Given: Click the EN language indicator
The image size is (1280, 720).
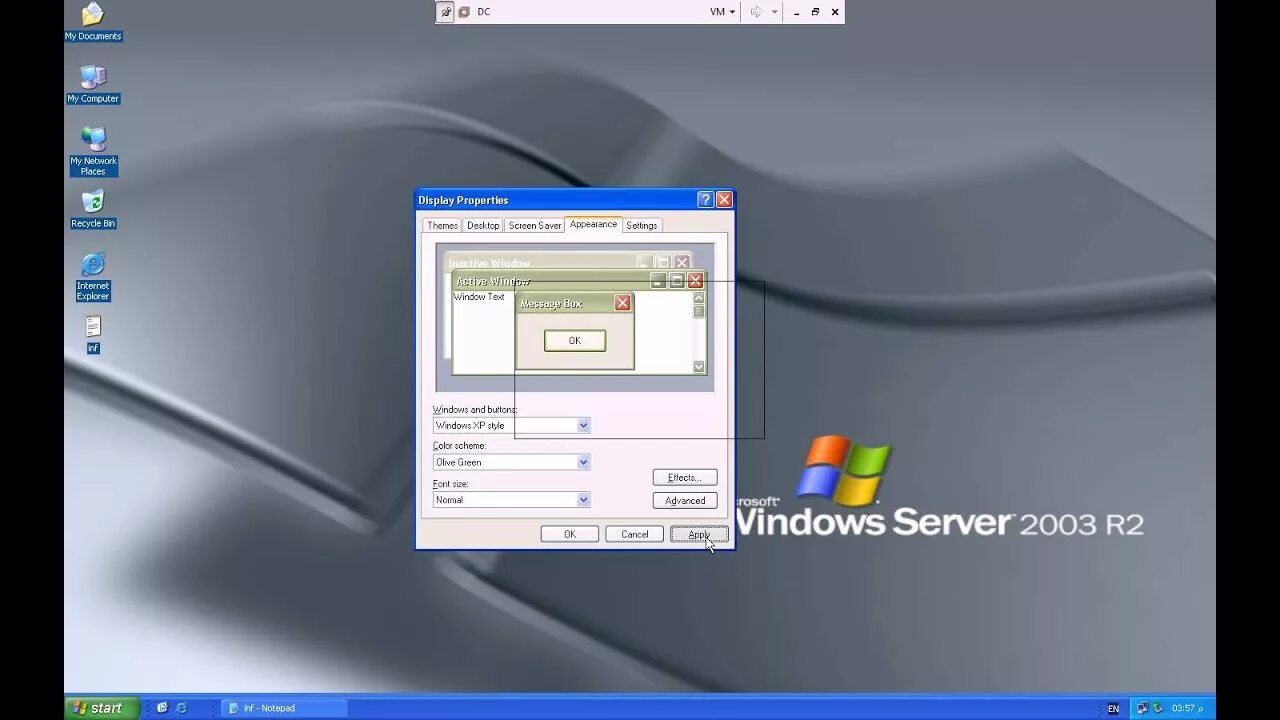Looking at the screenshot, I should pos(1113,709).
